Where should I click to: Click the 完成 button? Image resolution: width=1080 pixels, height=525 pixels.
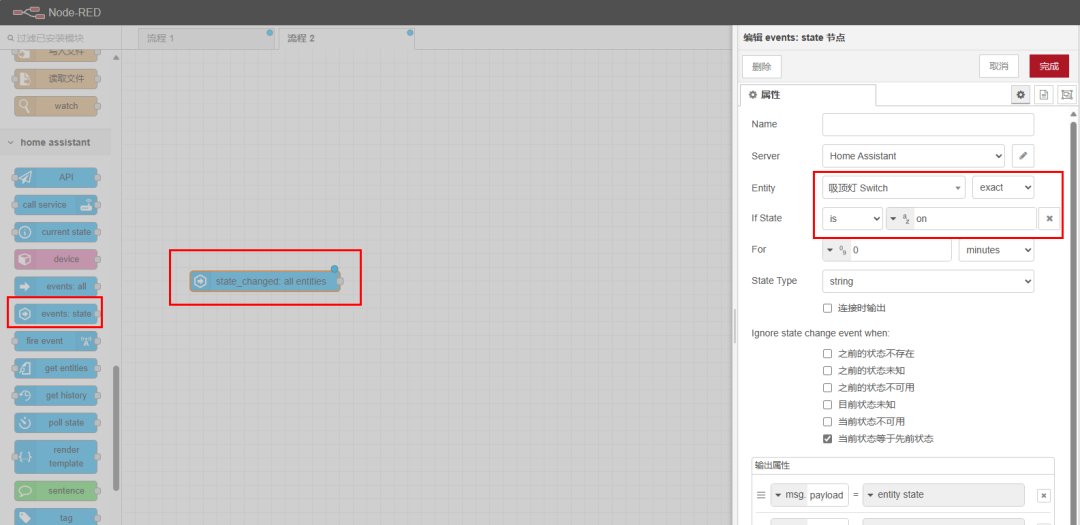click(x=1049, y=66)
